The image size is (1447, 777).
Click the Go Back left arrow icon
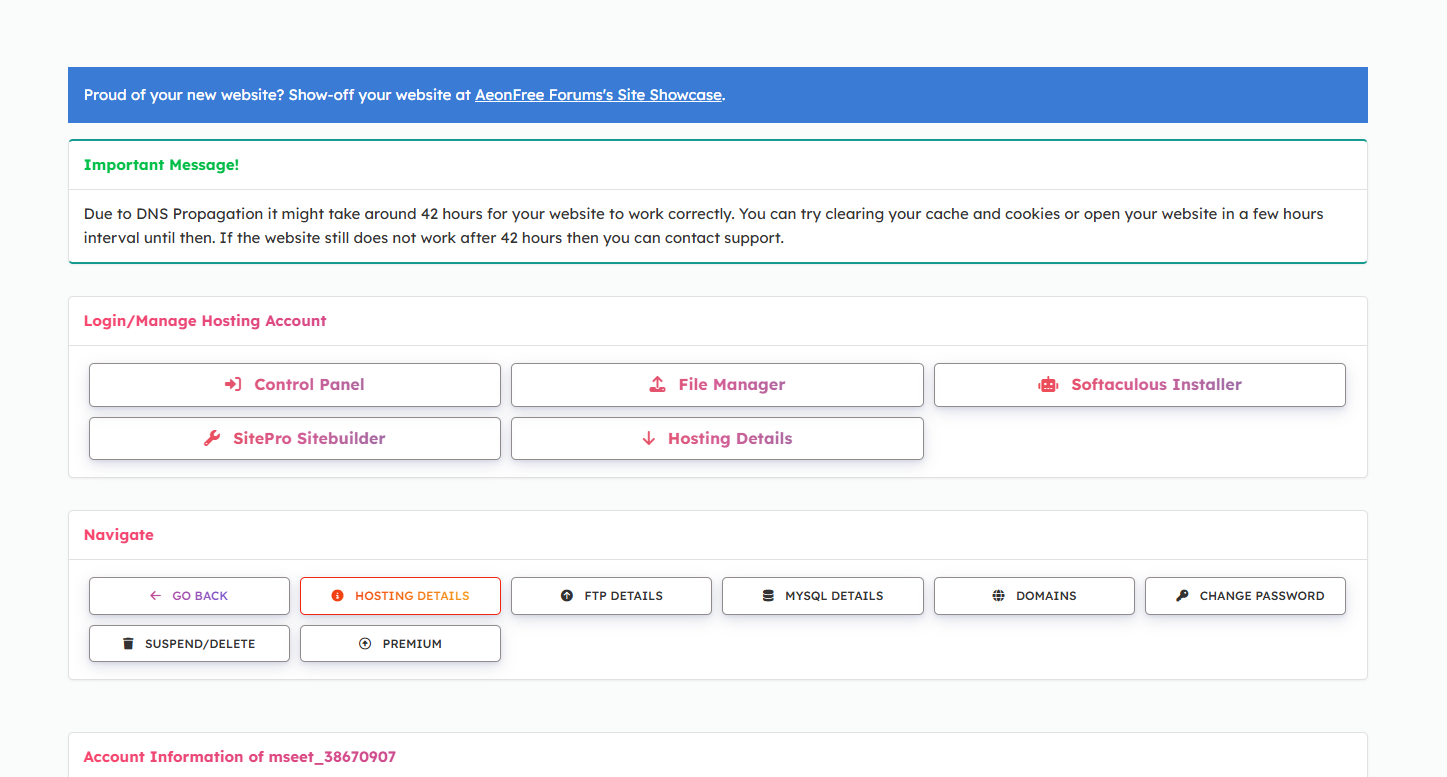click(155, 595)
